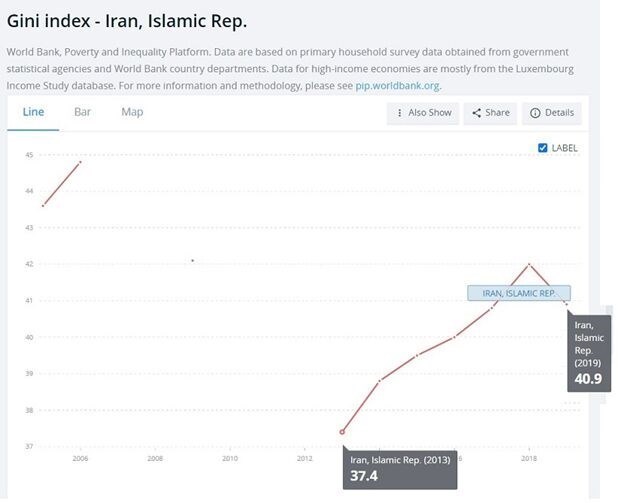Viewport: 618px width, 503px height.
Task: Click the 2018 peak data point
Action: tap(529, 264)
